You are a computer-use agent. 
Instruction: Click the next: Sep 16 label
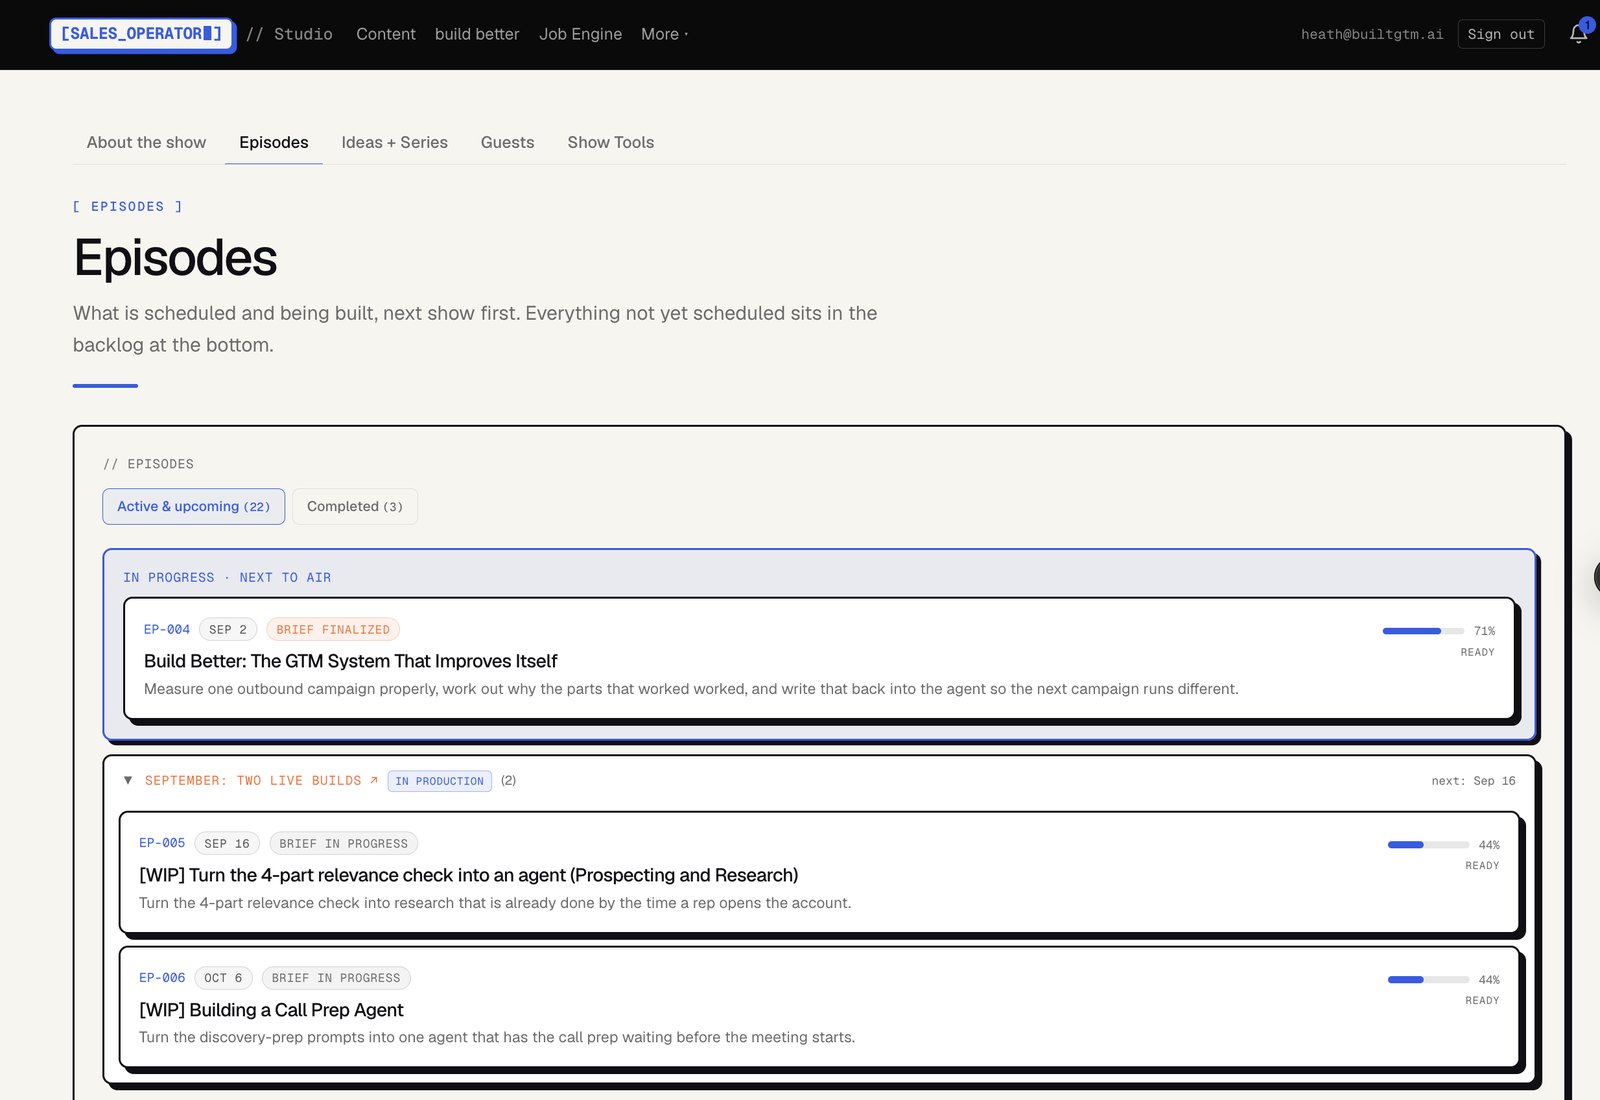point(1473,781)
